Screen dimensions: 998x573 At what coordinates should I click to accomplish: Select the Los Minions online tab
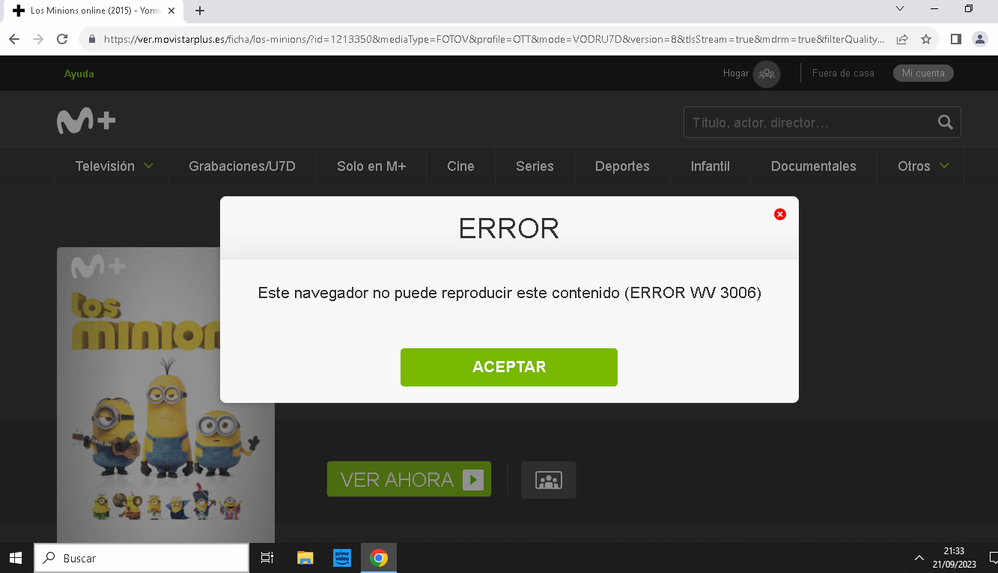[94, 10]
